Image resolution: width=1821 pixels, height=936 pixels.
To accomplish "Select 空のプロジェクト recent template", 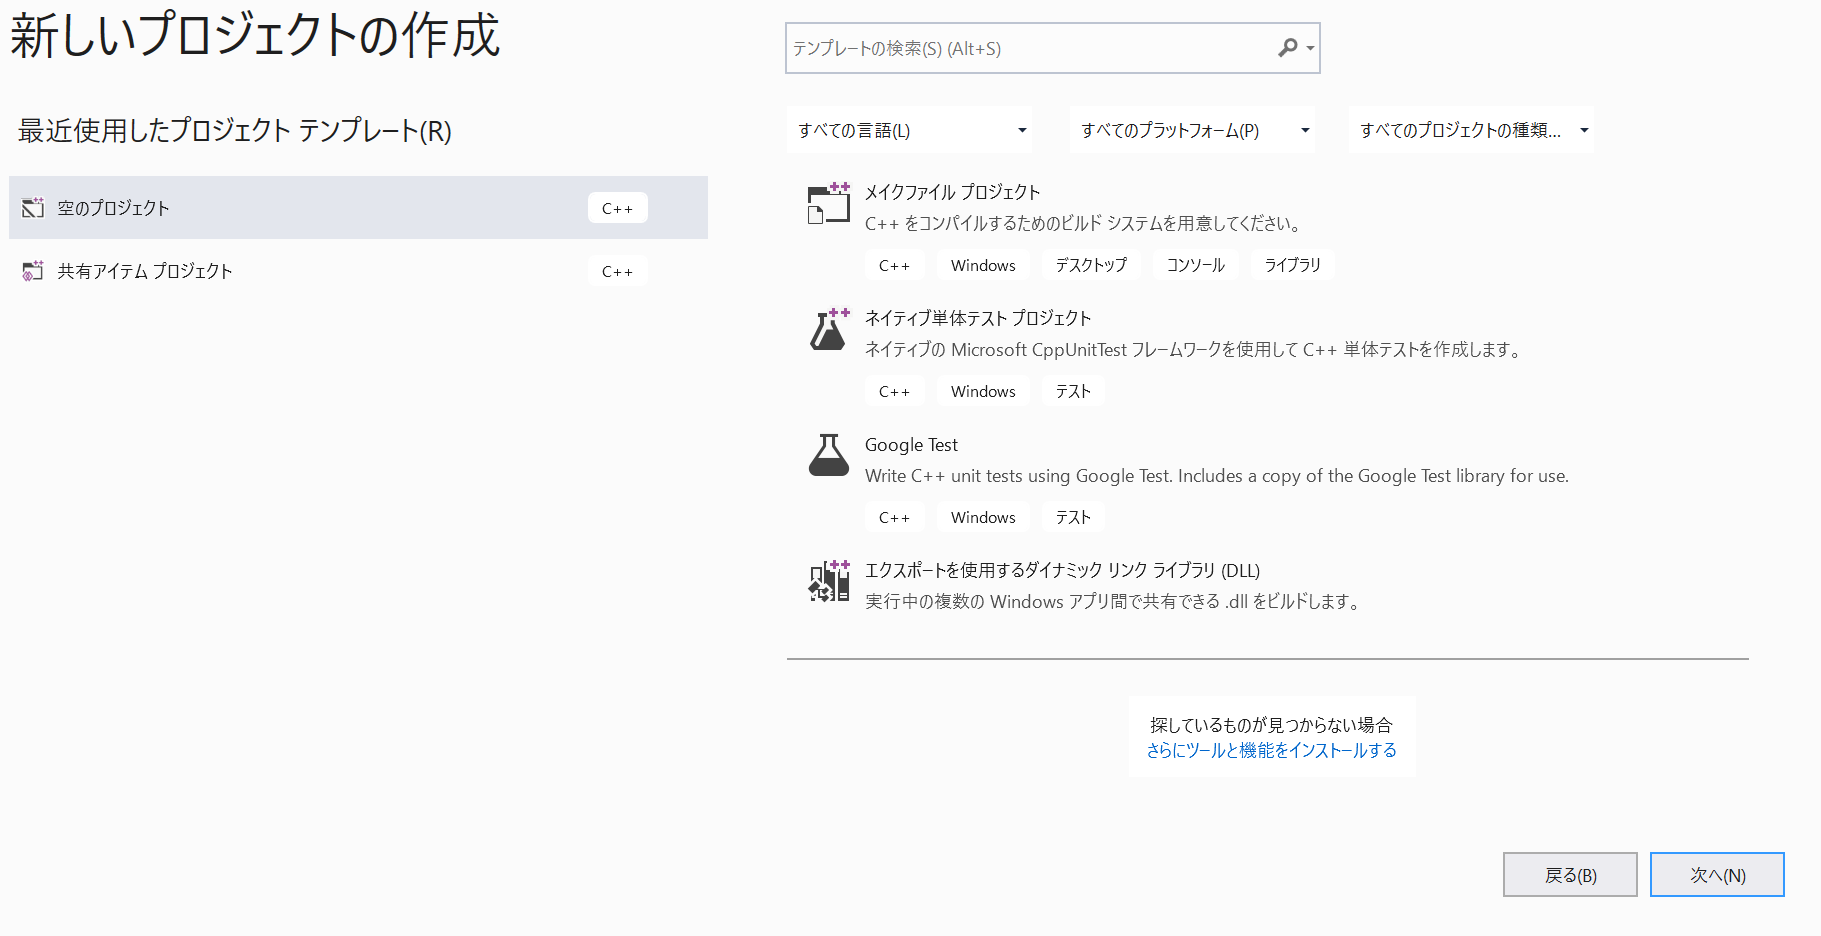I will pyautogui.click(x=358, y=207).
